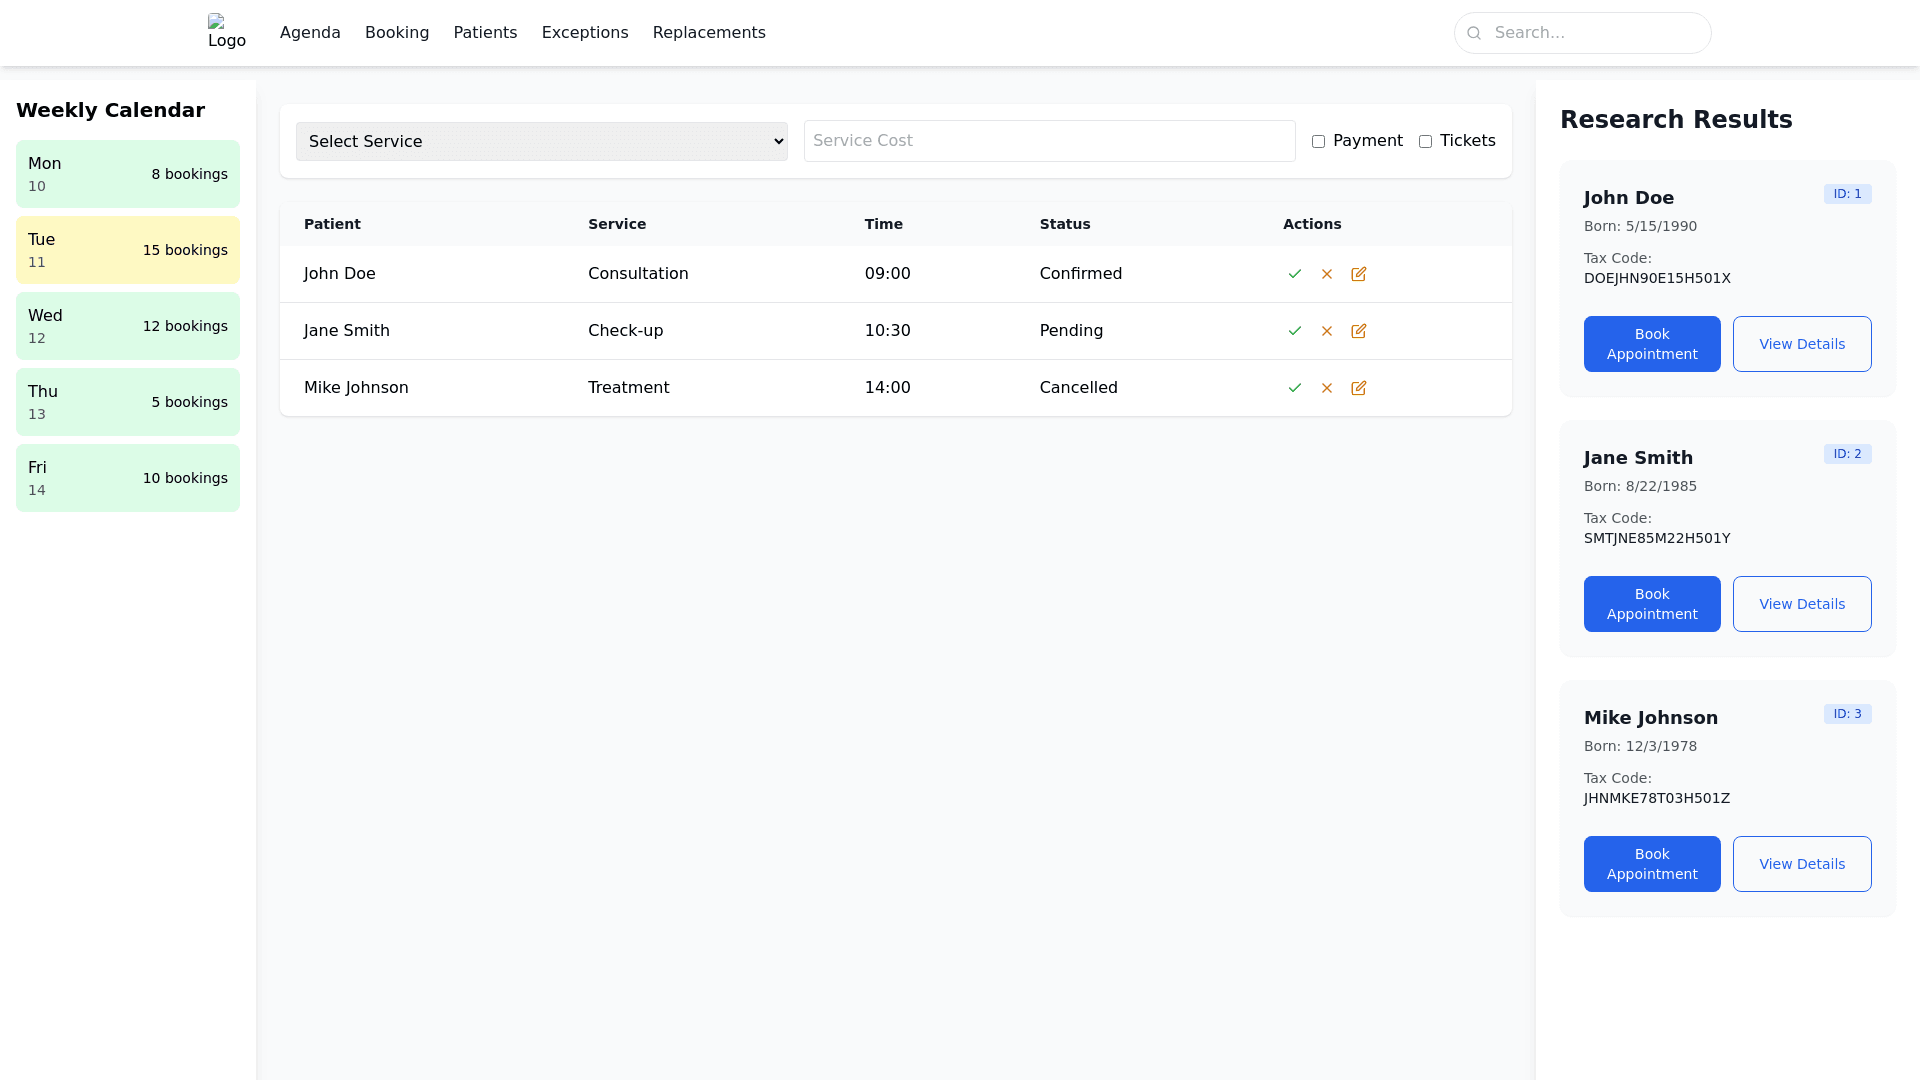Cancel Jane Smith's booking with the X icon
The width and height of the screenshot is (1920, 1080).
(1327, 331)
